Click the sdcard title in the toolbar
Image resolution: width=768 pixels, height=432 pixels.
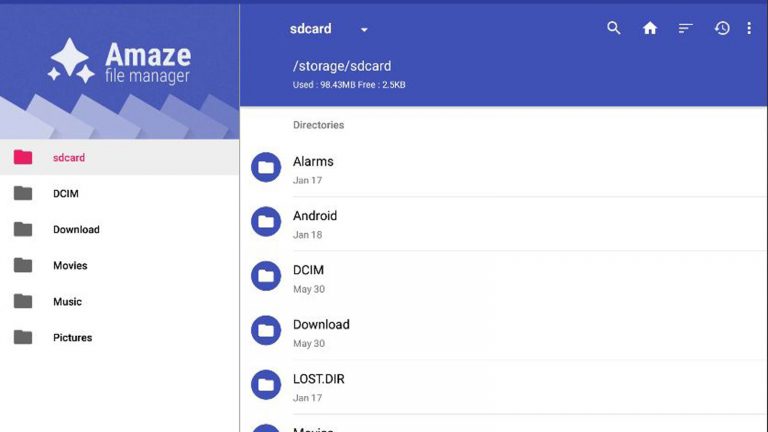tap(310, 29)
